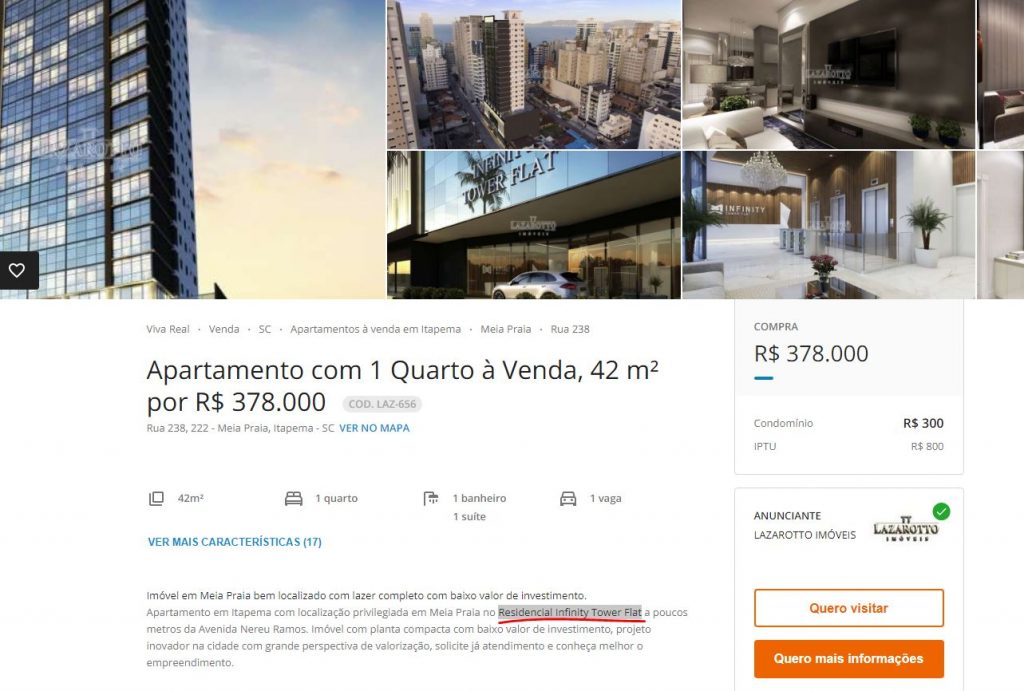The image size is (1024, 691).
Task: Click the shower icon for 1 banheiro
Action: (431, 498)
